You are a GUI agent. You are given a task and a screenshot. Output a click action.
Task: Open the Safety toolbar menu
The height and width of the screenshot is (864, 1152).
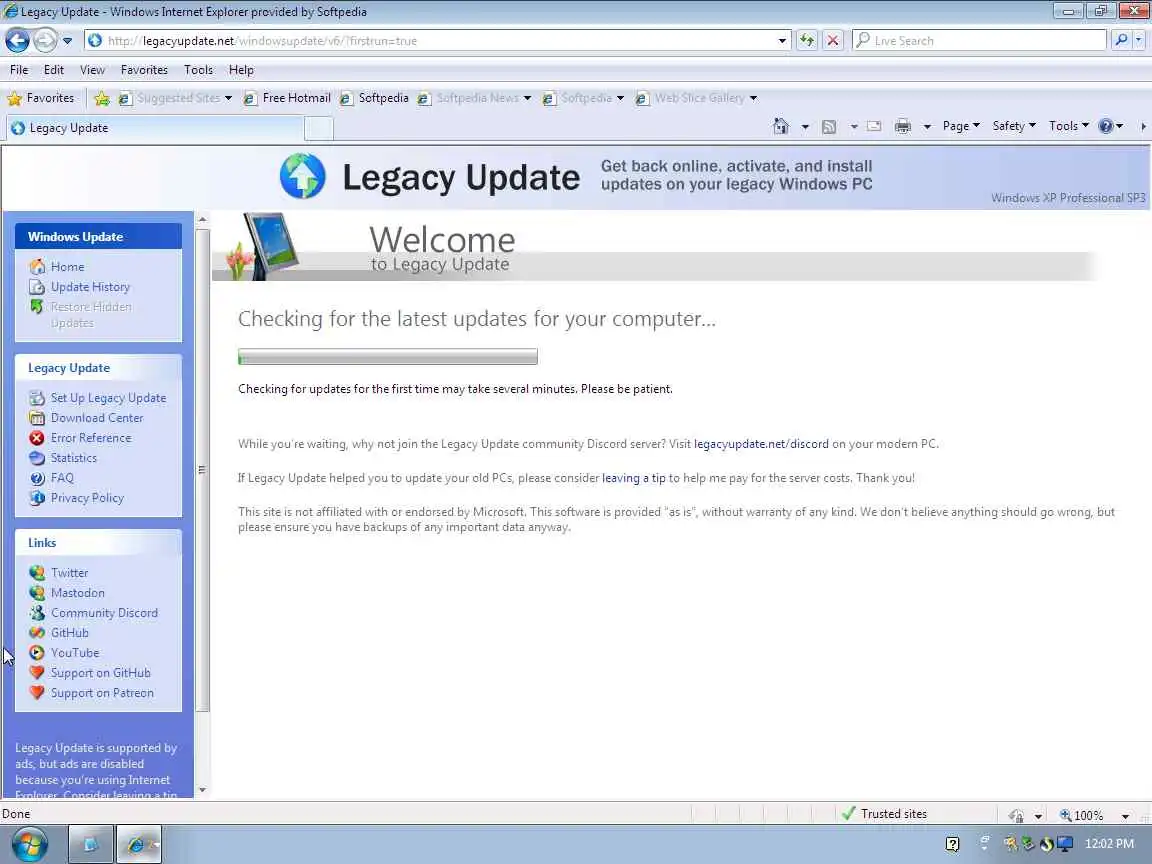pos(1014,126)
